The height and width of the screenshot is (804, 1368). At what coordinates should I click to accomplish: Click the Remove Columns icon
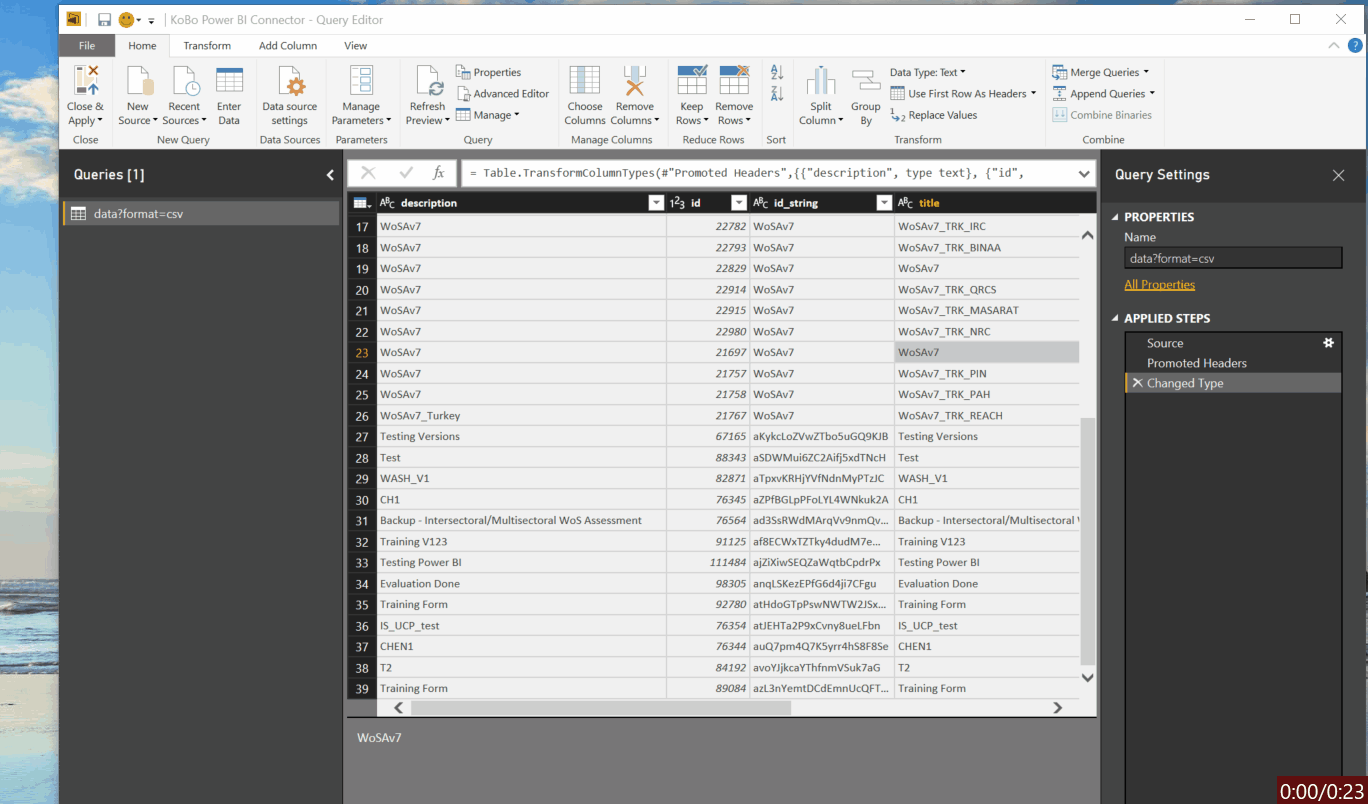pyautogui.click(x=634, y=81)
